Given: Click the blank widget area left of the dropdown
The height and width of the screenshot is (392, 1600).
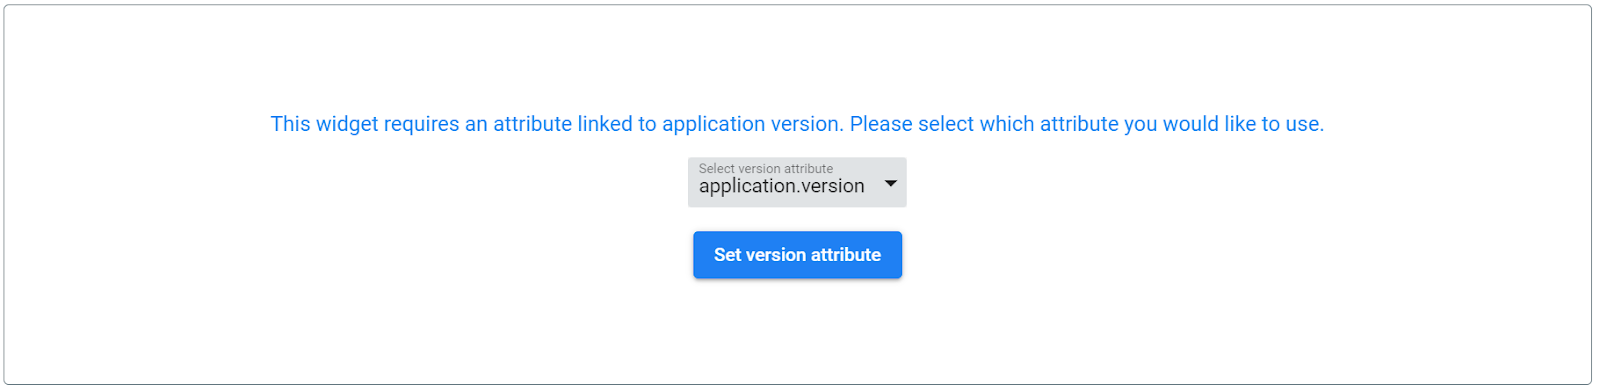Looking at the screenshot, I should (x=345, y=182).
